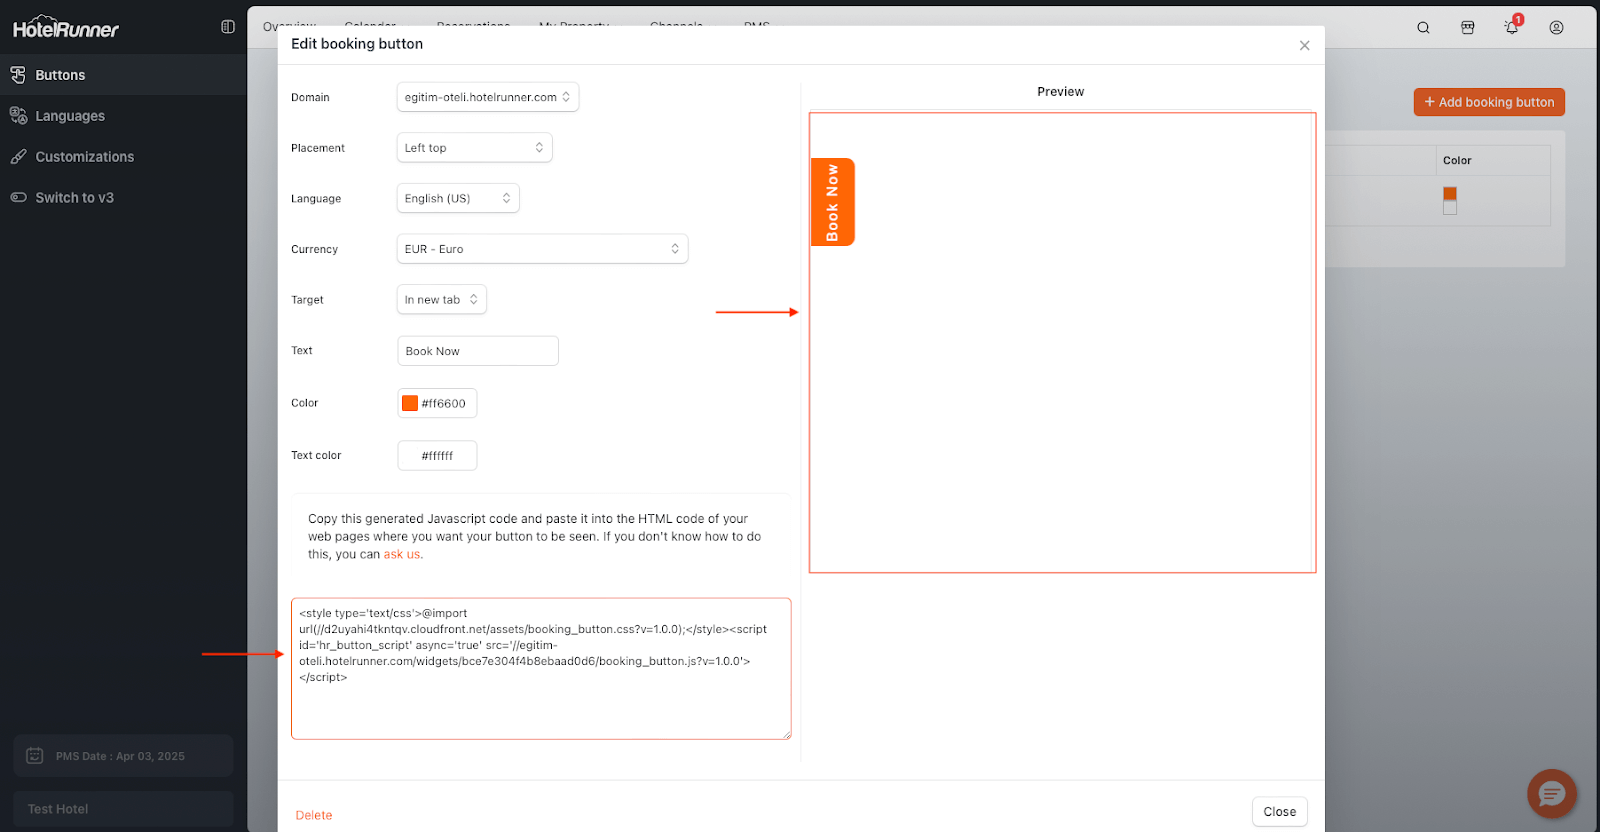Click the orange #ff6600 color swatch
The width and height of the screenshot is (1600, 832).
click(x=410, y=403)
